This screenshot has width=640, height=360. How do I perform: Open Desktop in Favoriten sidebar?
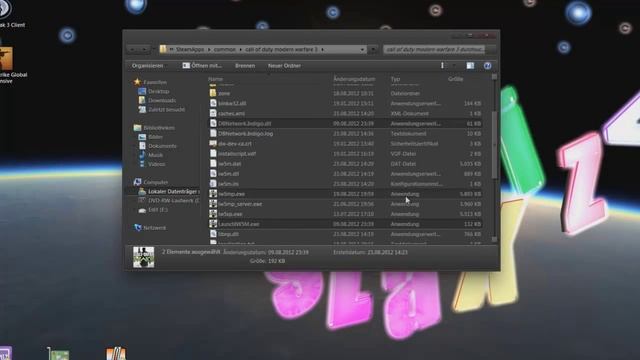point(158,91)
